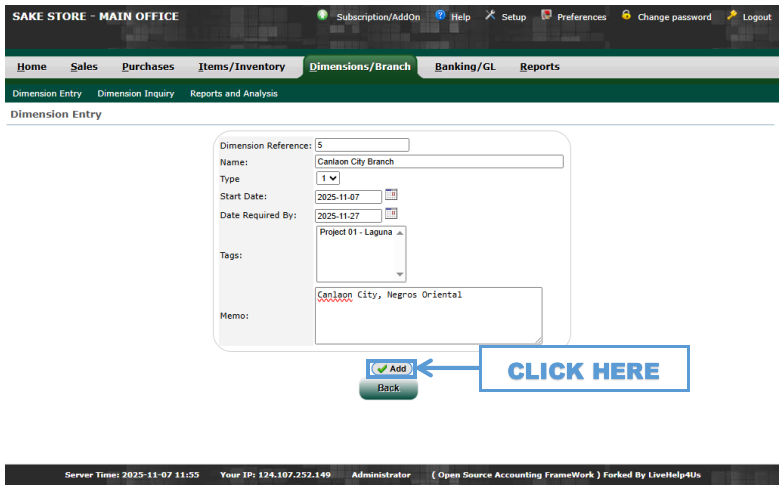The height and width of the screenshot is (492, 782).
Task: Open Help via the question mark icon
Action: pos(440,15)
